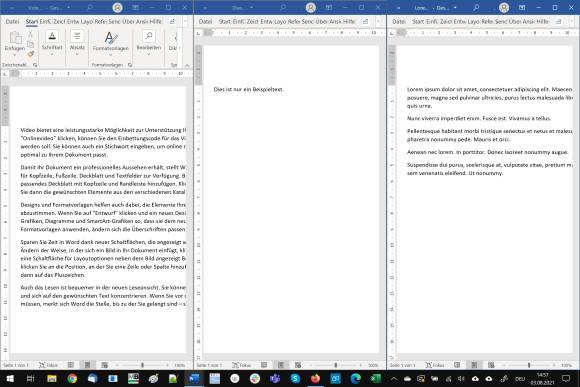580x387 pixels.
Task: Open Task View on the taskbar
Action: pos(31,378)
